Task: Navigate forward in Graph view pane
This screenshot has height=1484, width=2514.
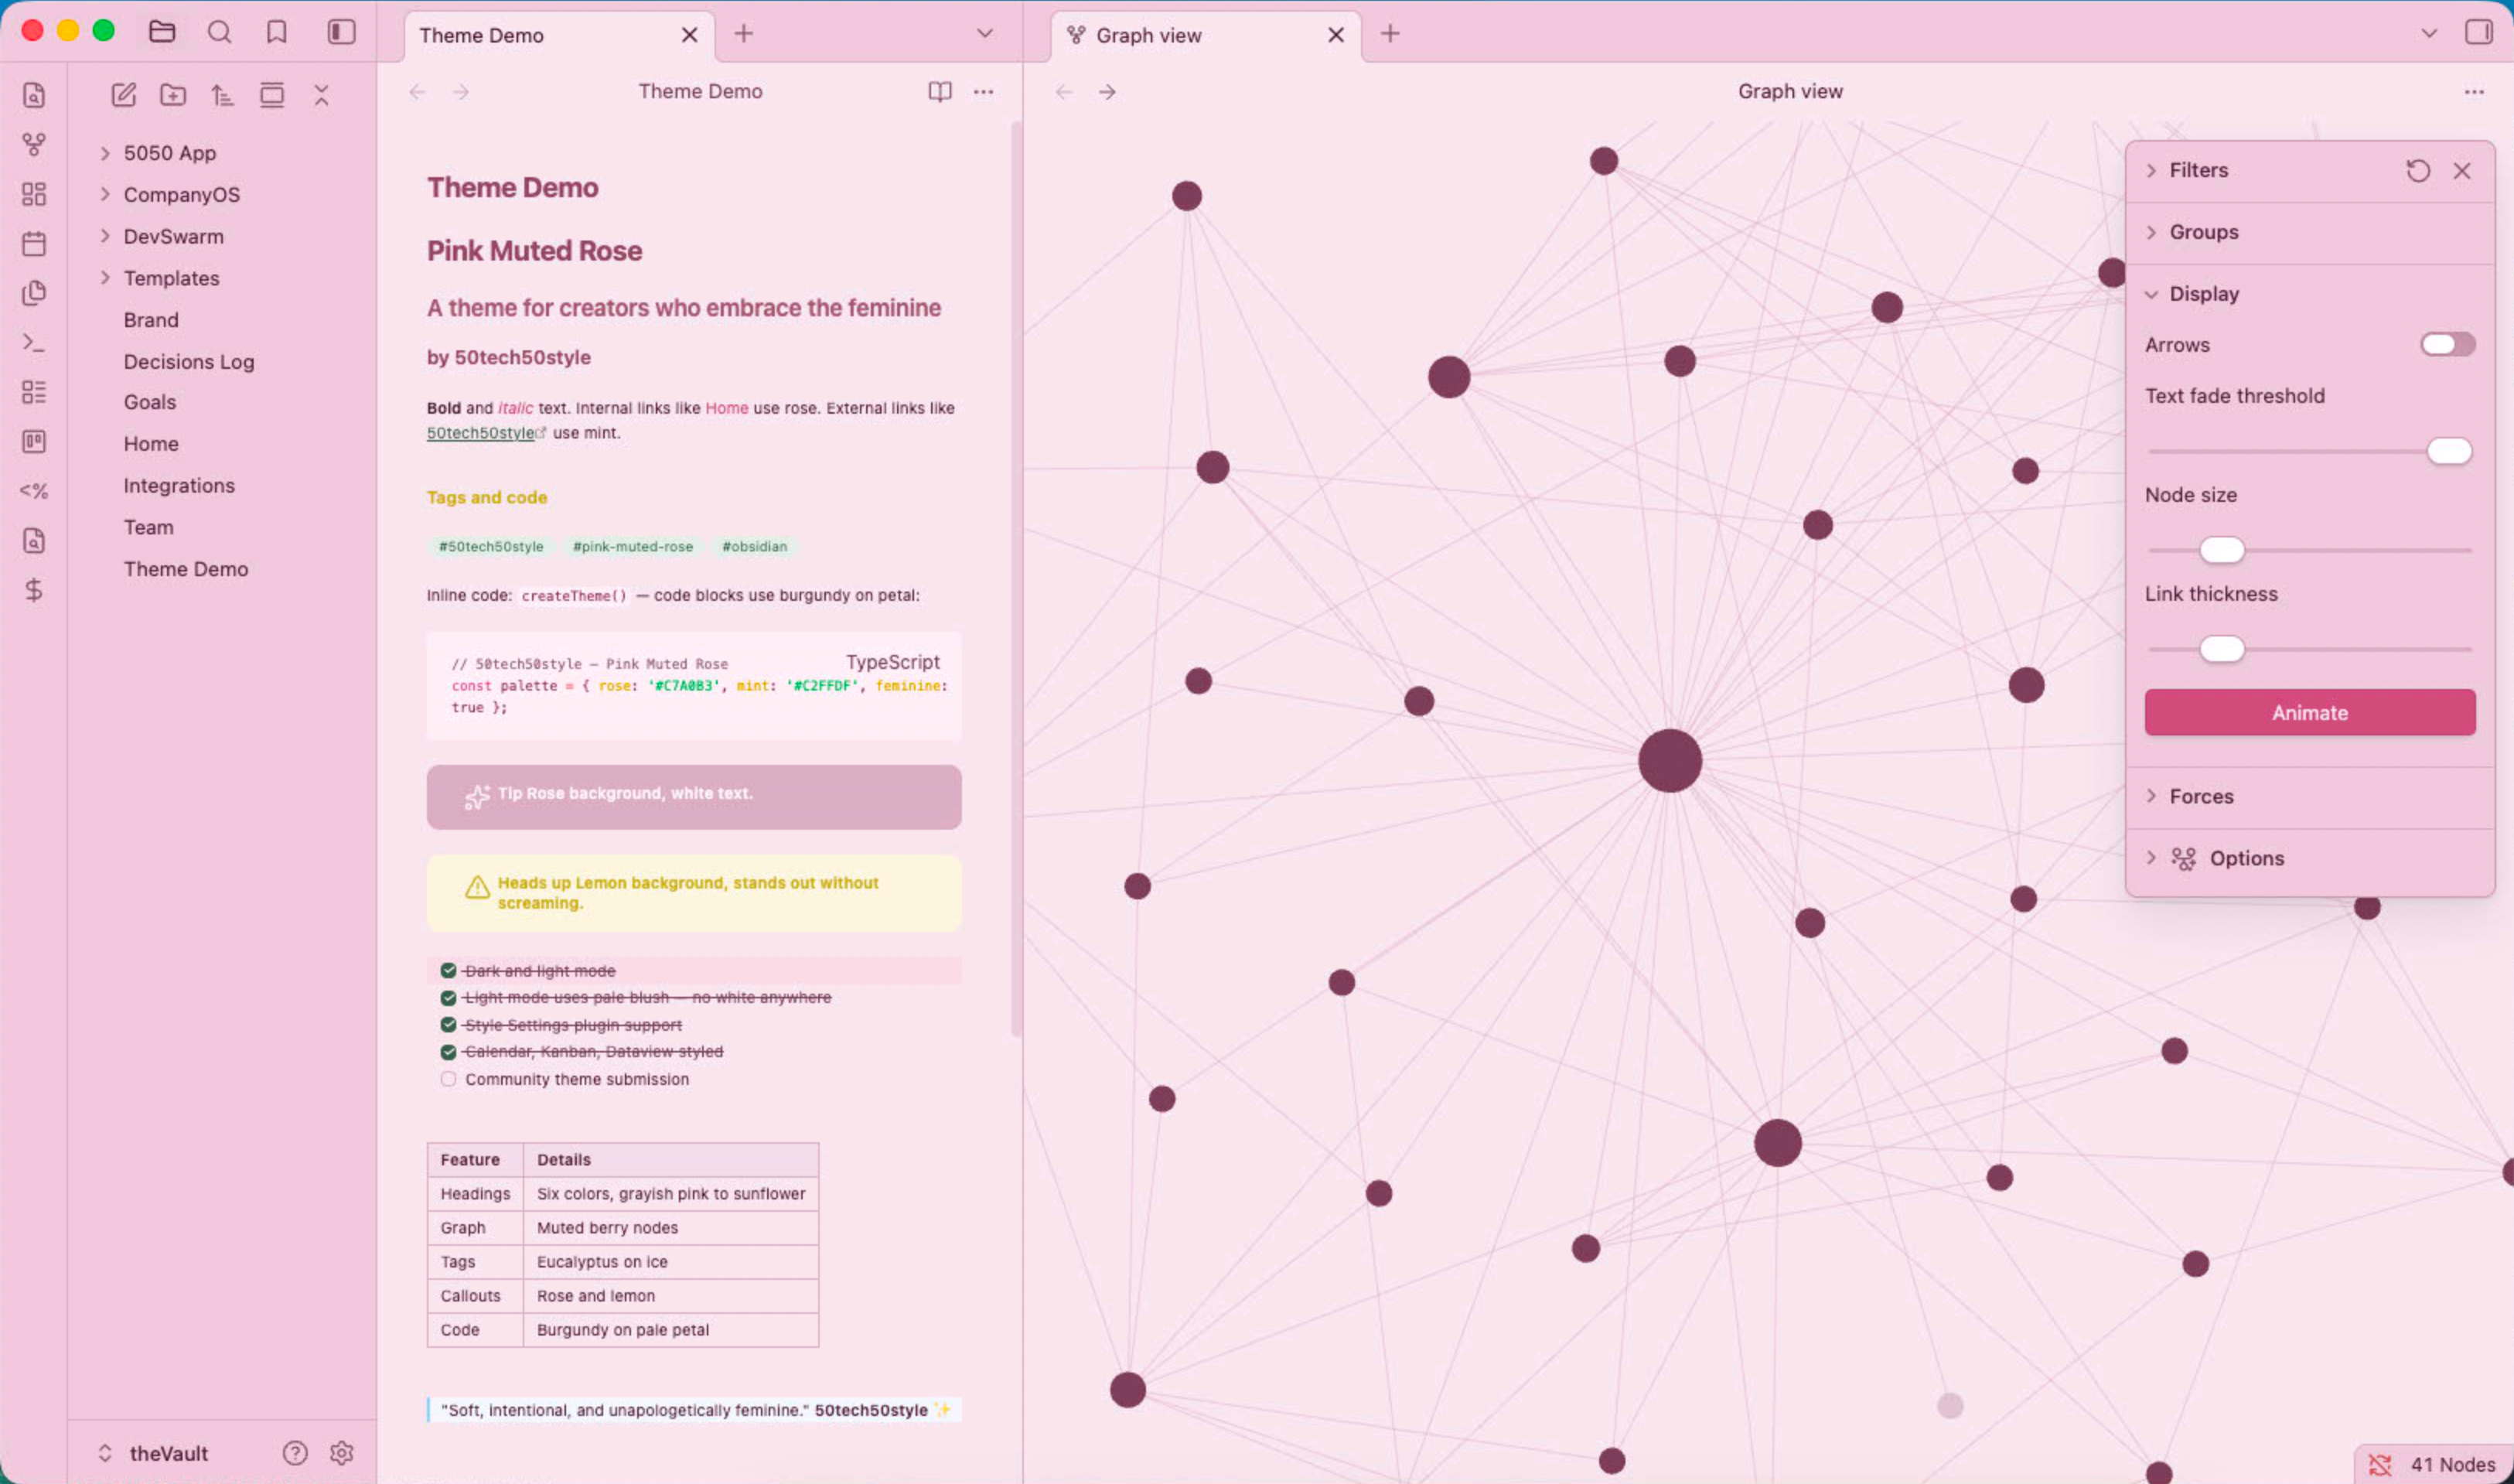Action: click(1107, 92)
